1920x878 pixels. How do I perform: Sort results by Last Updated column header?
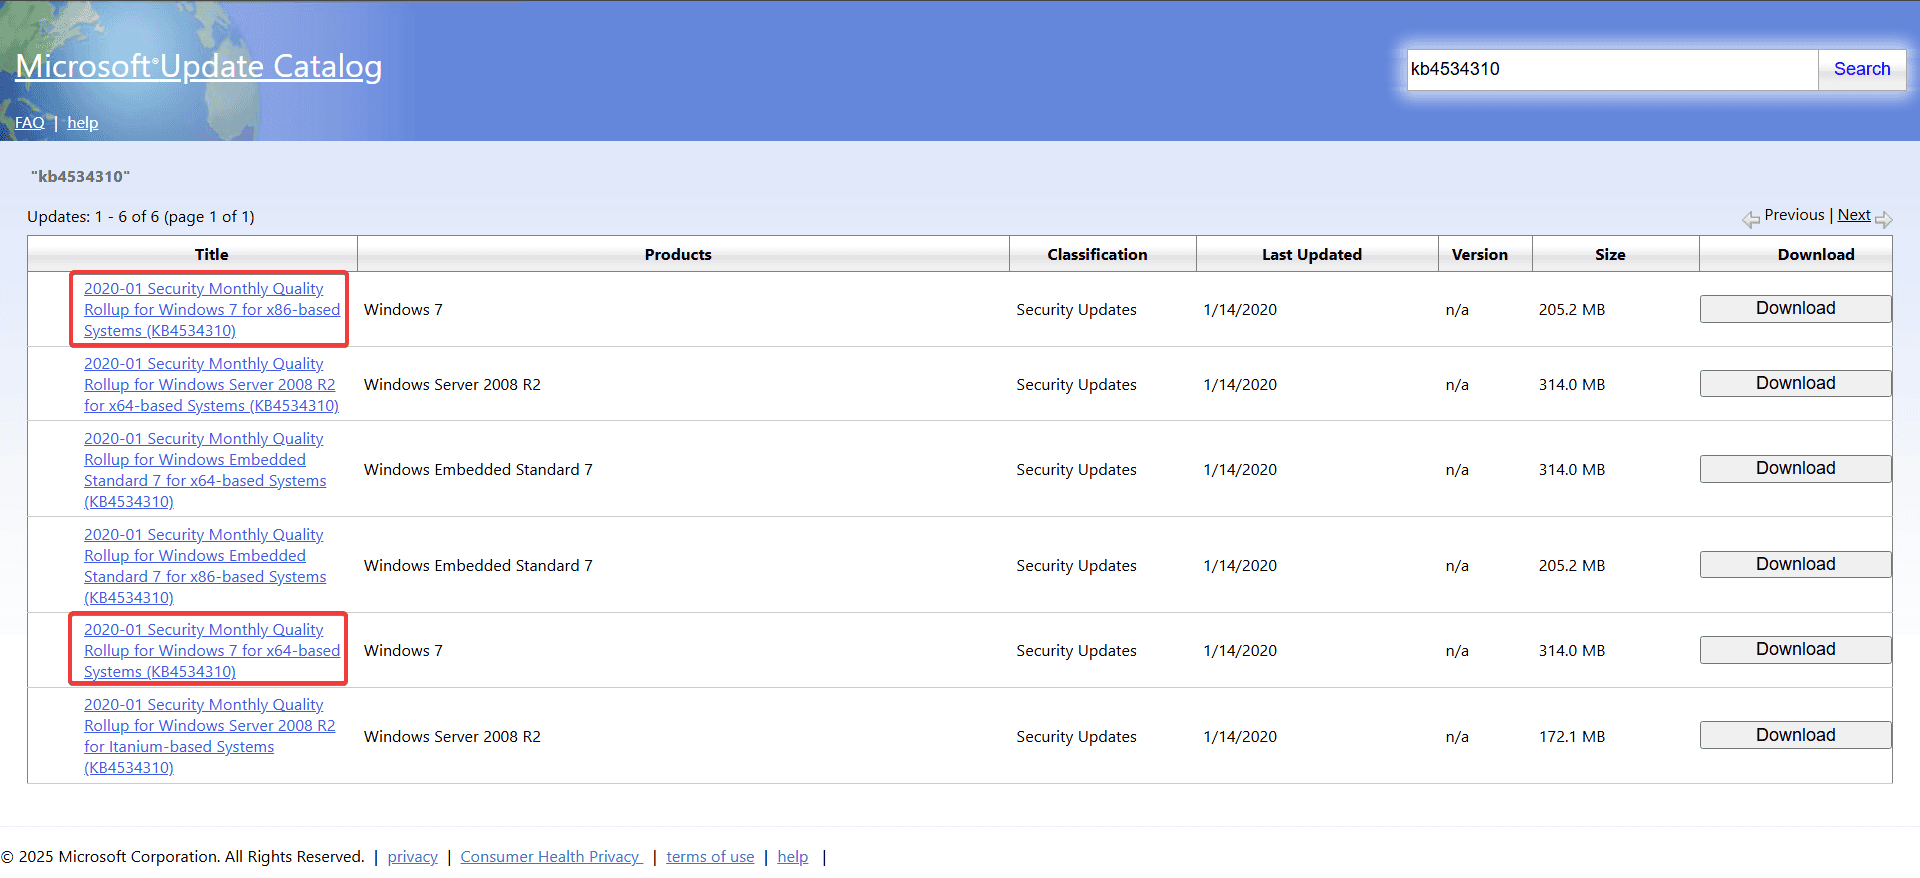[x=1312, y=255]
